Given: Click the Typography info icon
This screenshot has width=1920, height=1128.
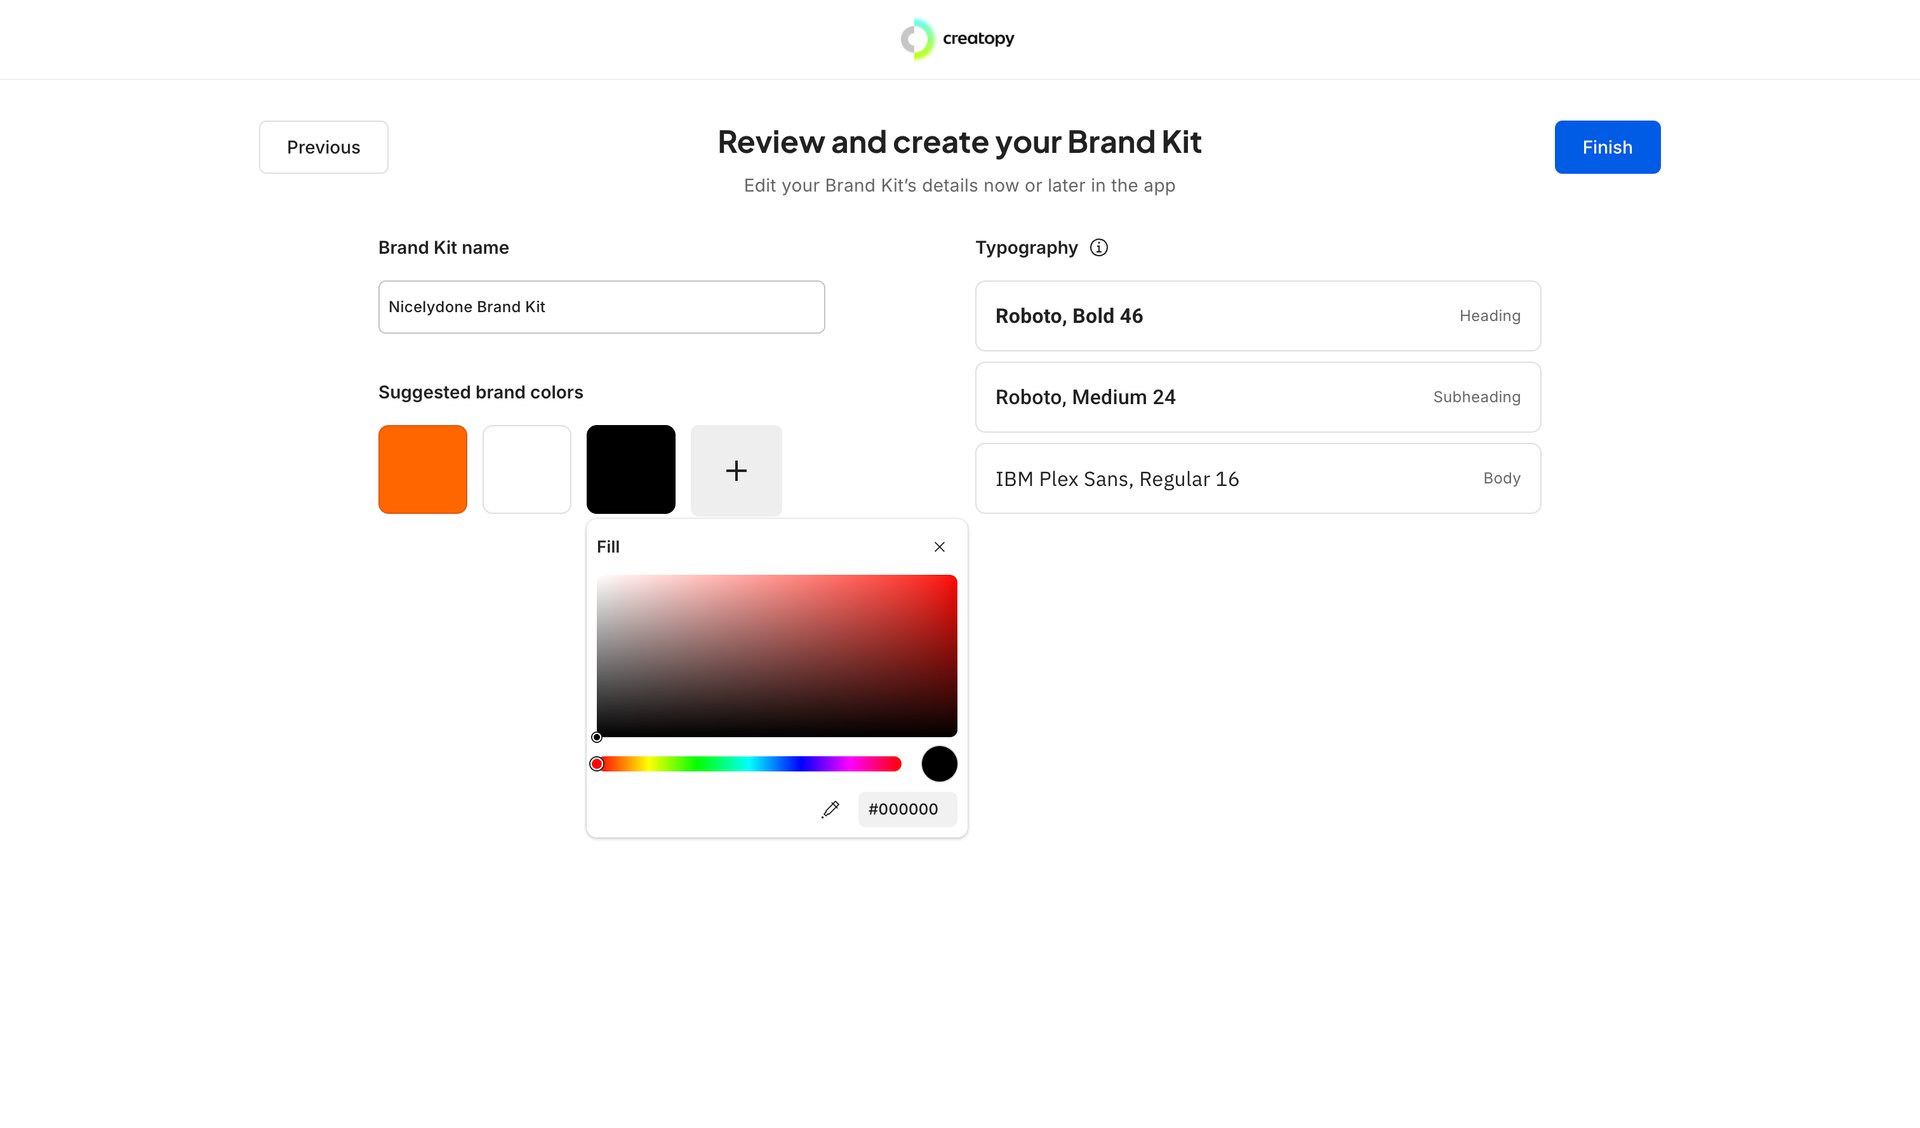Looking at the screenshot, I should (1098, 247).
